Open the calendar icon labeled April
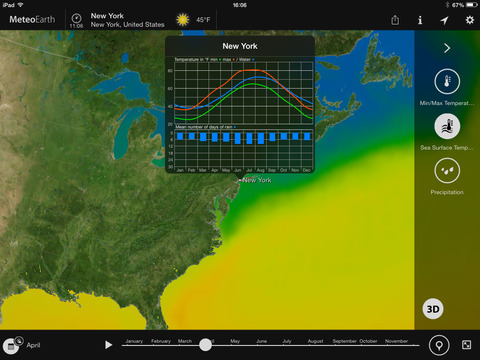The width and height of the screenshot is (480, 360). tap(11, 346)
